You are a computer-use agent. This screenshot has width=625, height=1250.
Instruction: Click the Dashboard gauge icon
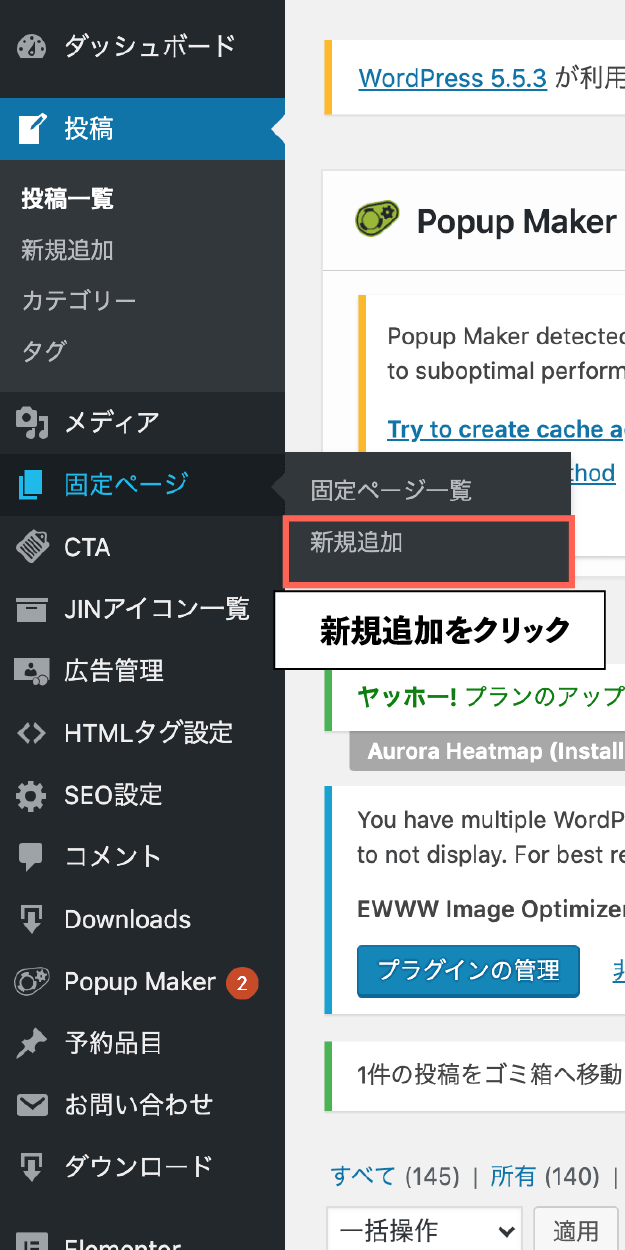coord(31,47)
